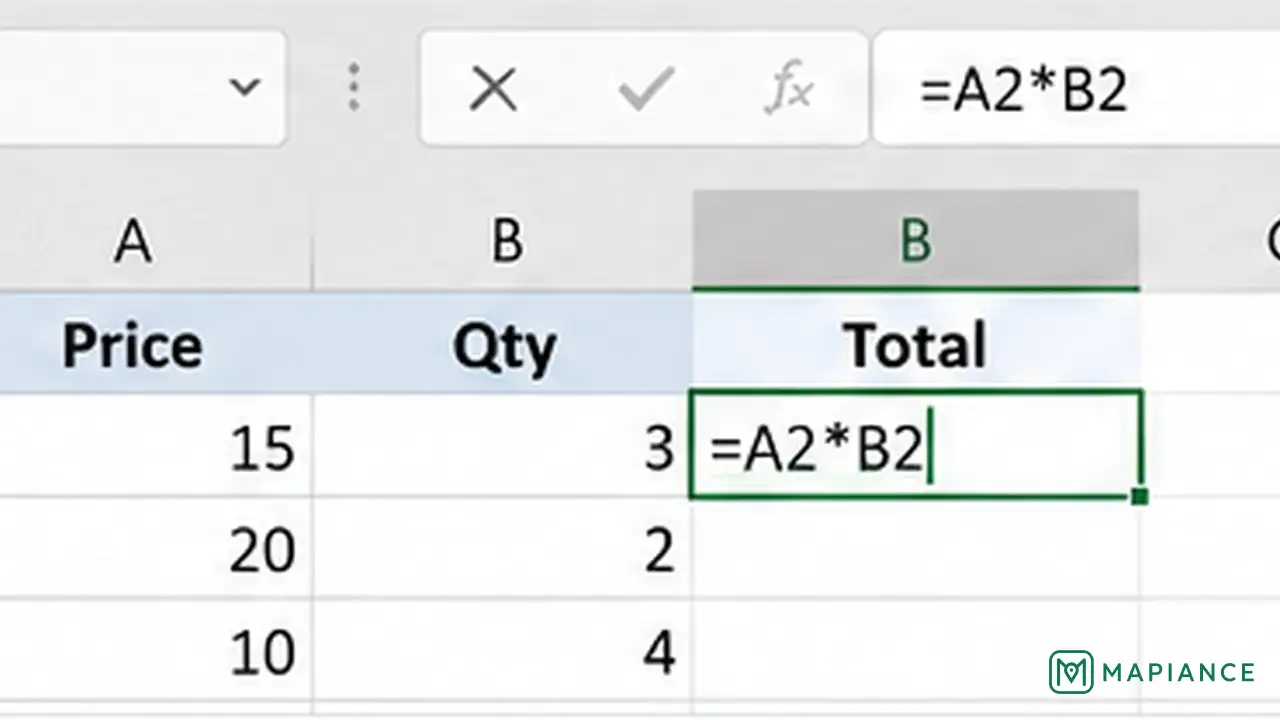
Task: Confirm the formula with the checkmark icon
Action: (646, 90)
